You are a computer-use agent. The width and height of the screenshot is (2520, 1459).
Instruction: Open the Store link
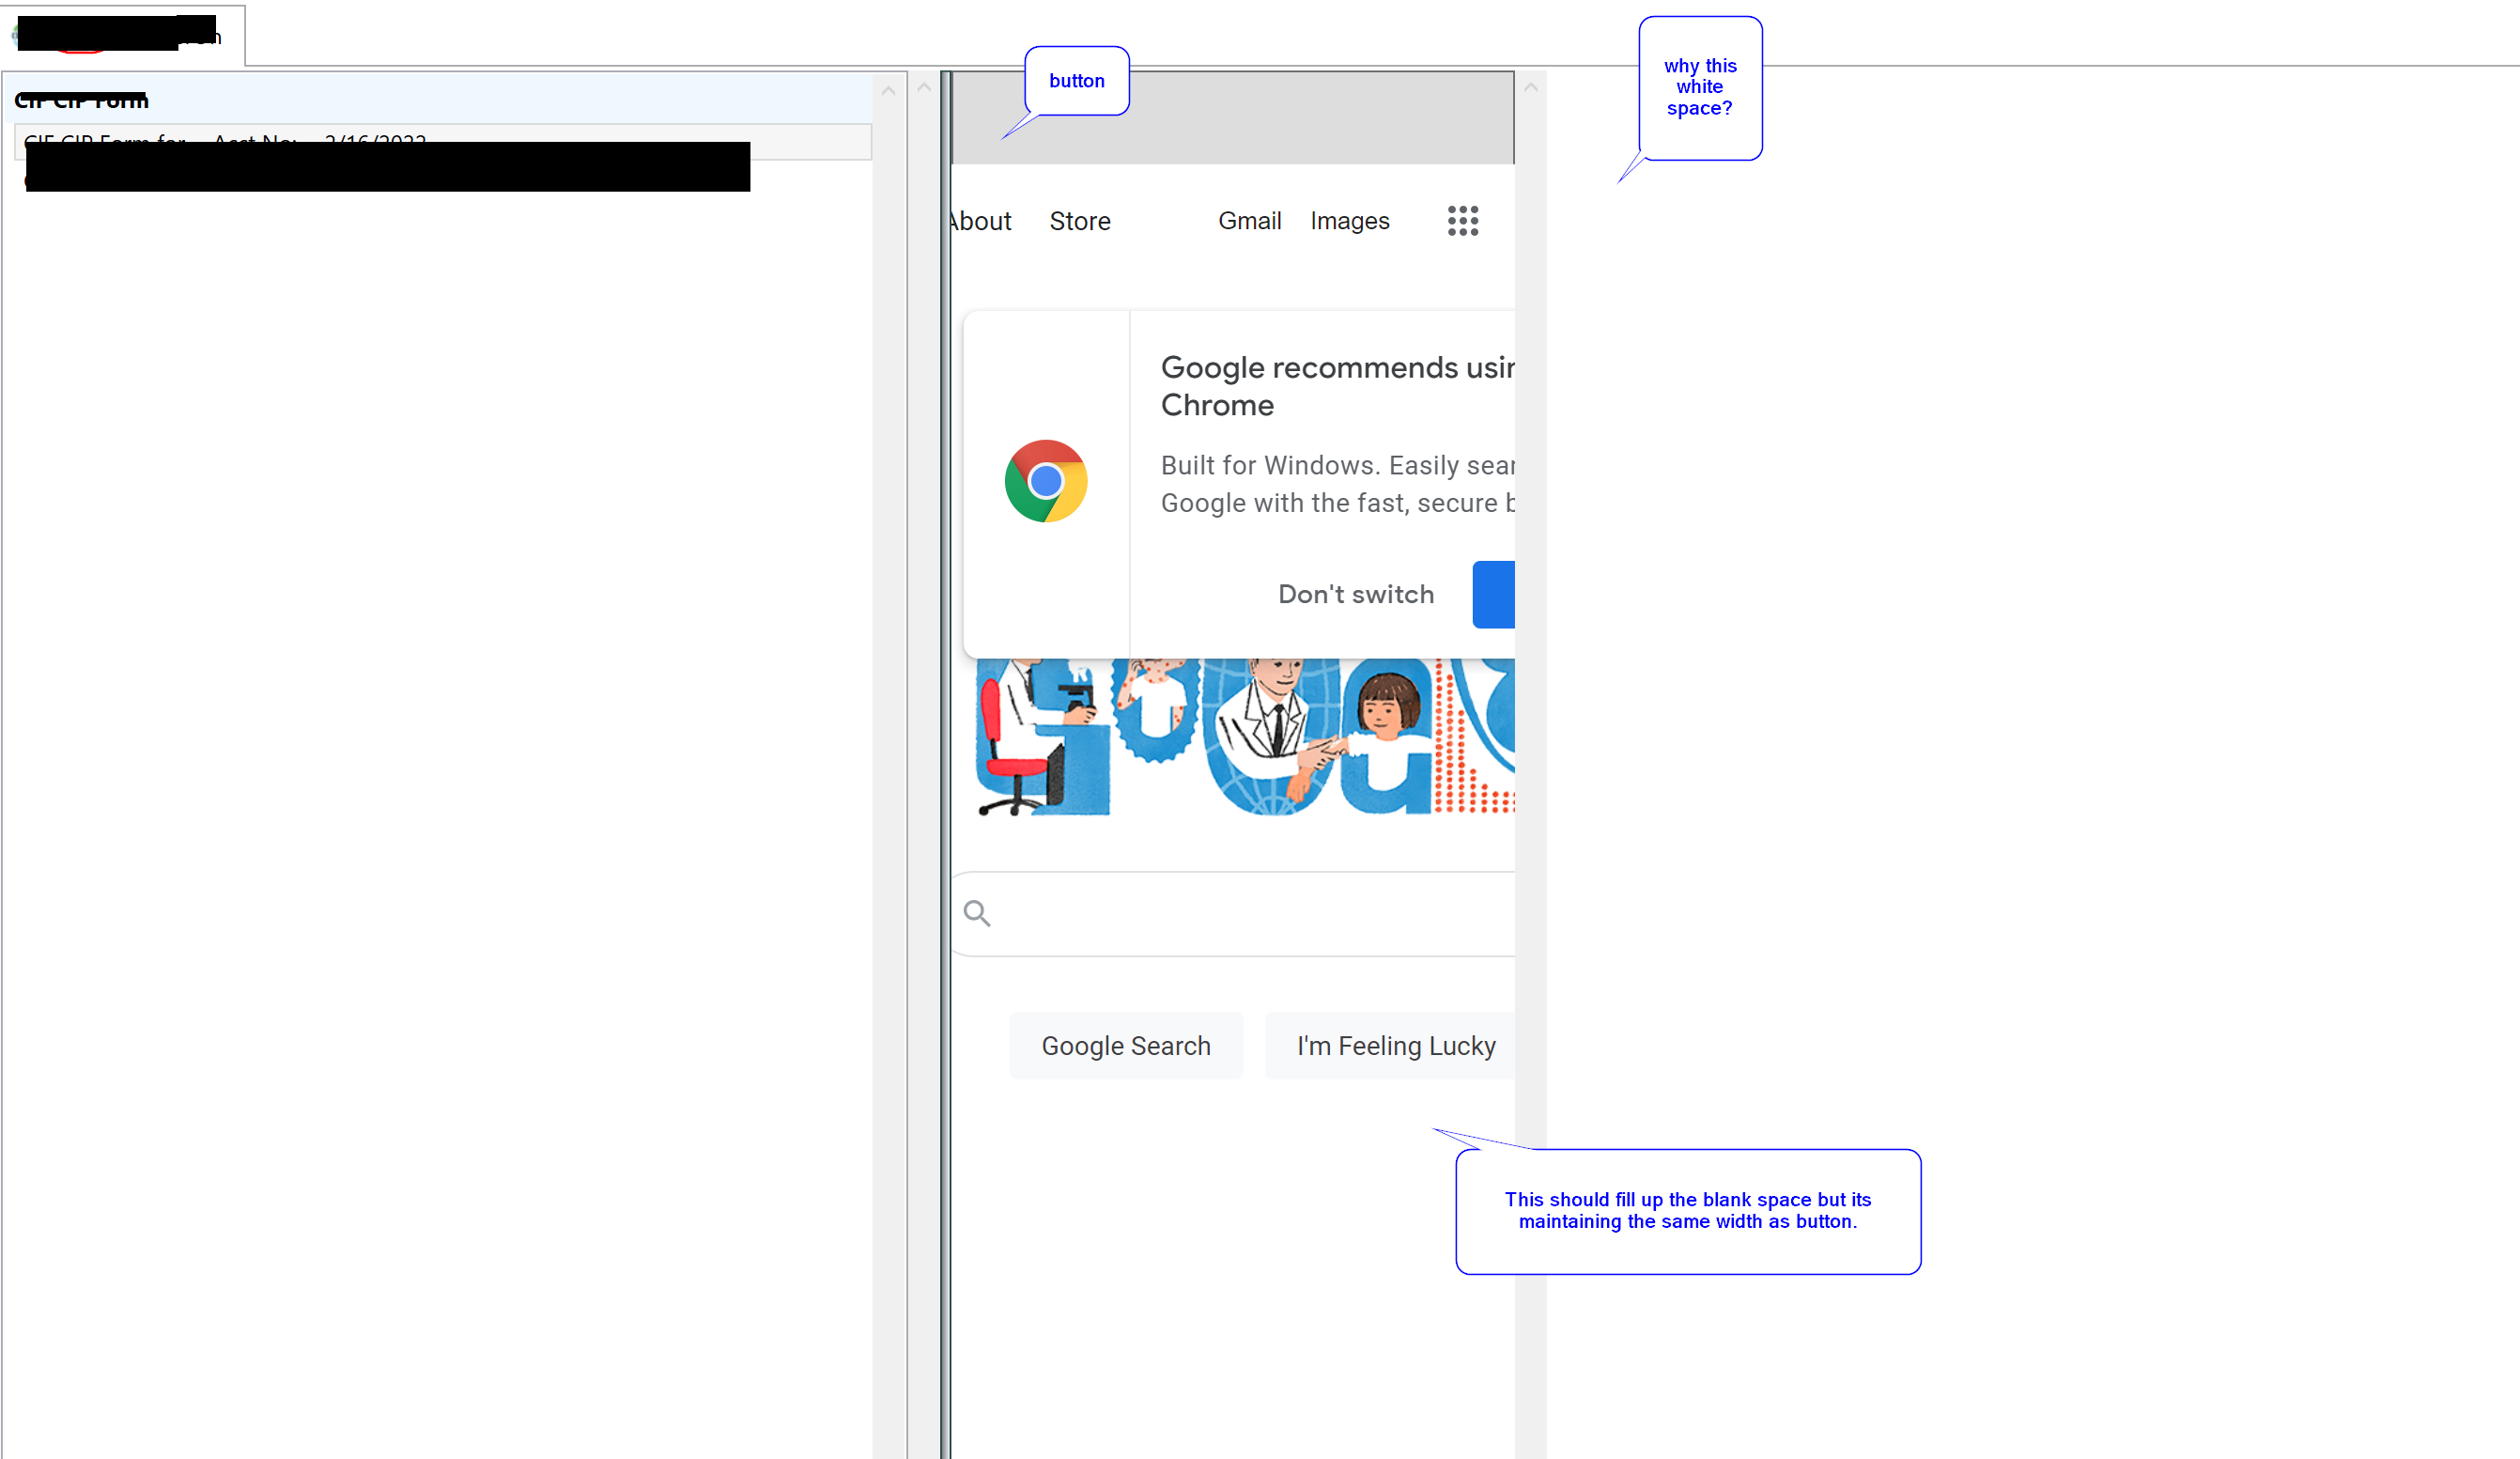1080,221
